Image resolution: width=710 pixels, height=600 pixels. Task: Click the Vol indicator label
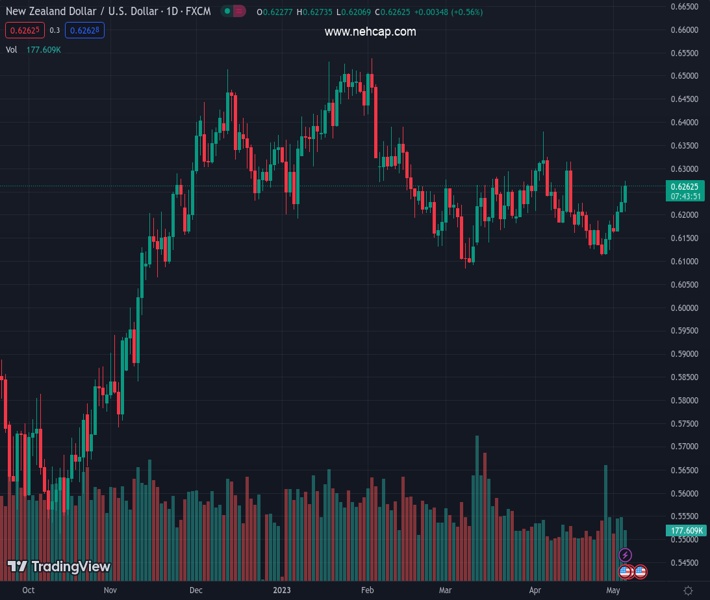(x=11, y=49)
